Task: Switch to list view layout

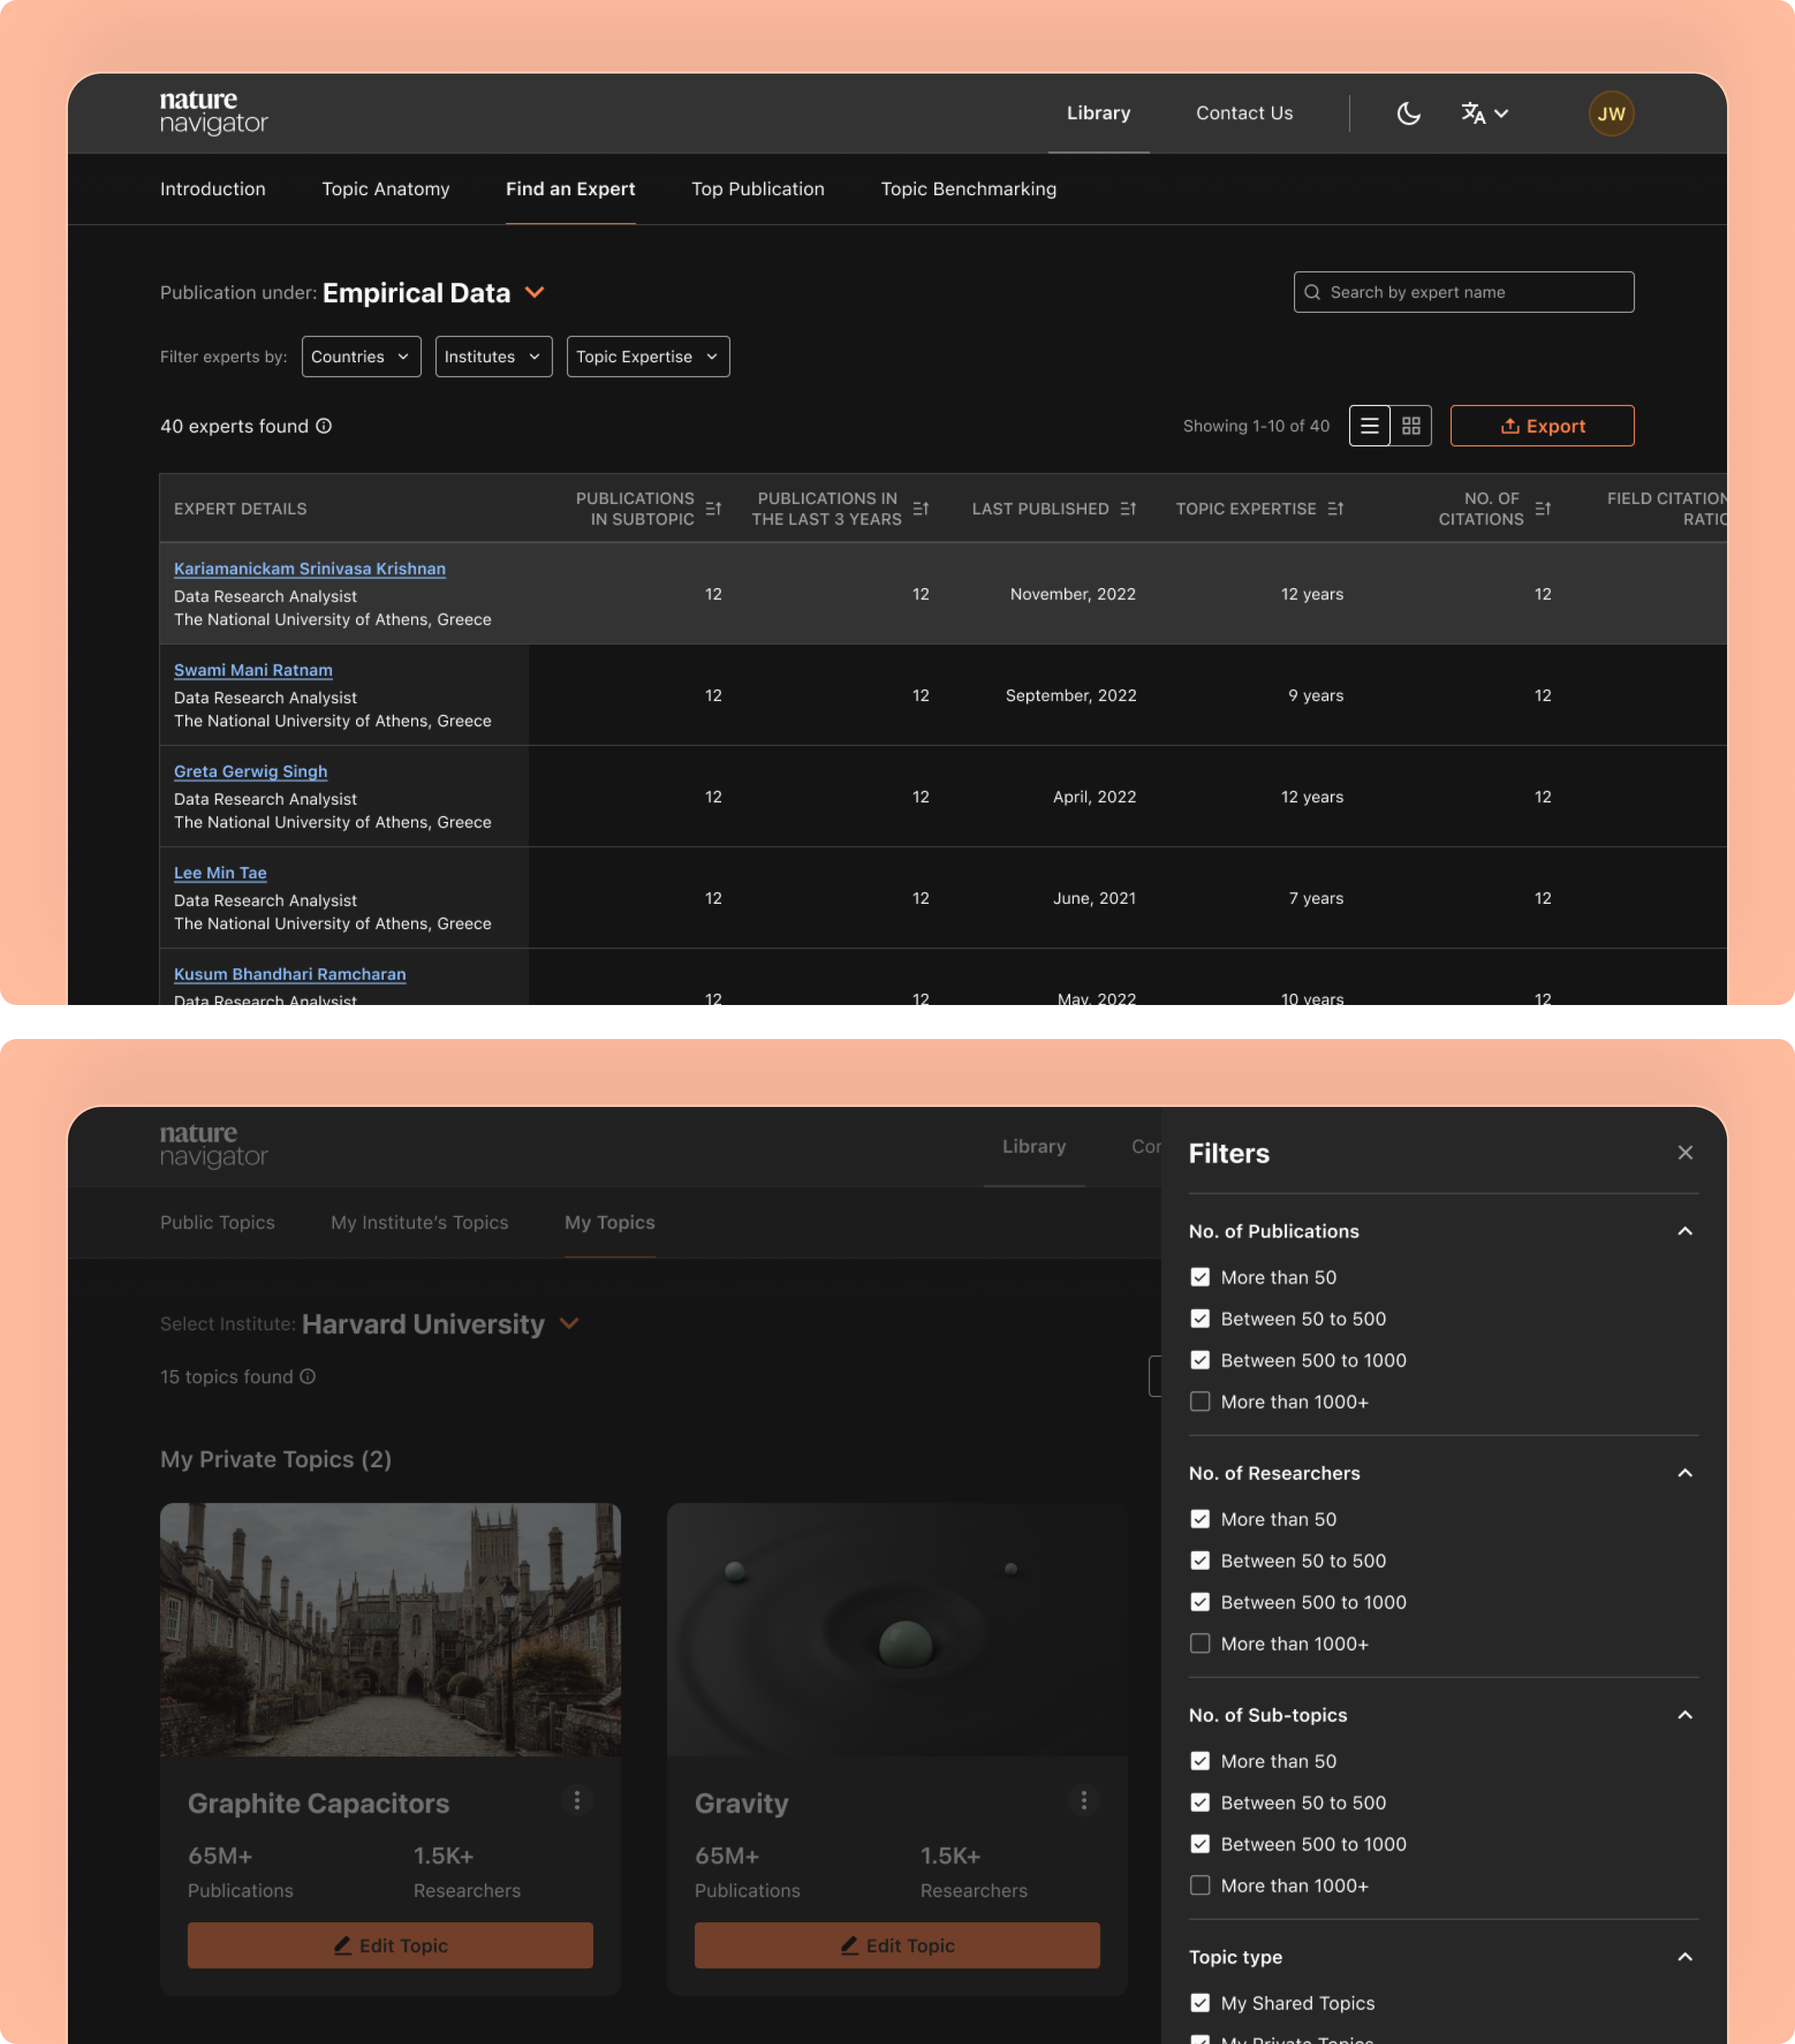Action: pyautogui.click(x=1369, y=426)
